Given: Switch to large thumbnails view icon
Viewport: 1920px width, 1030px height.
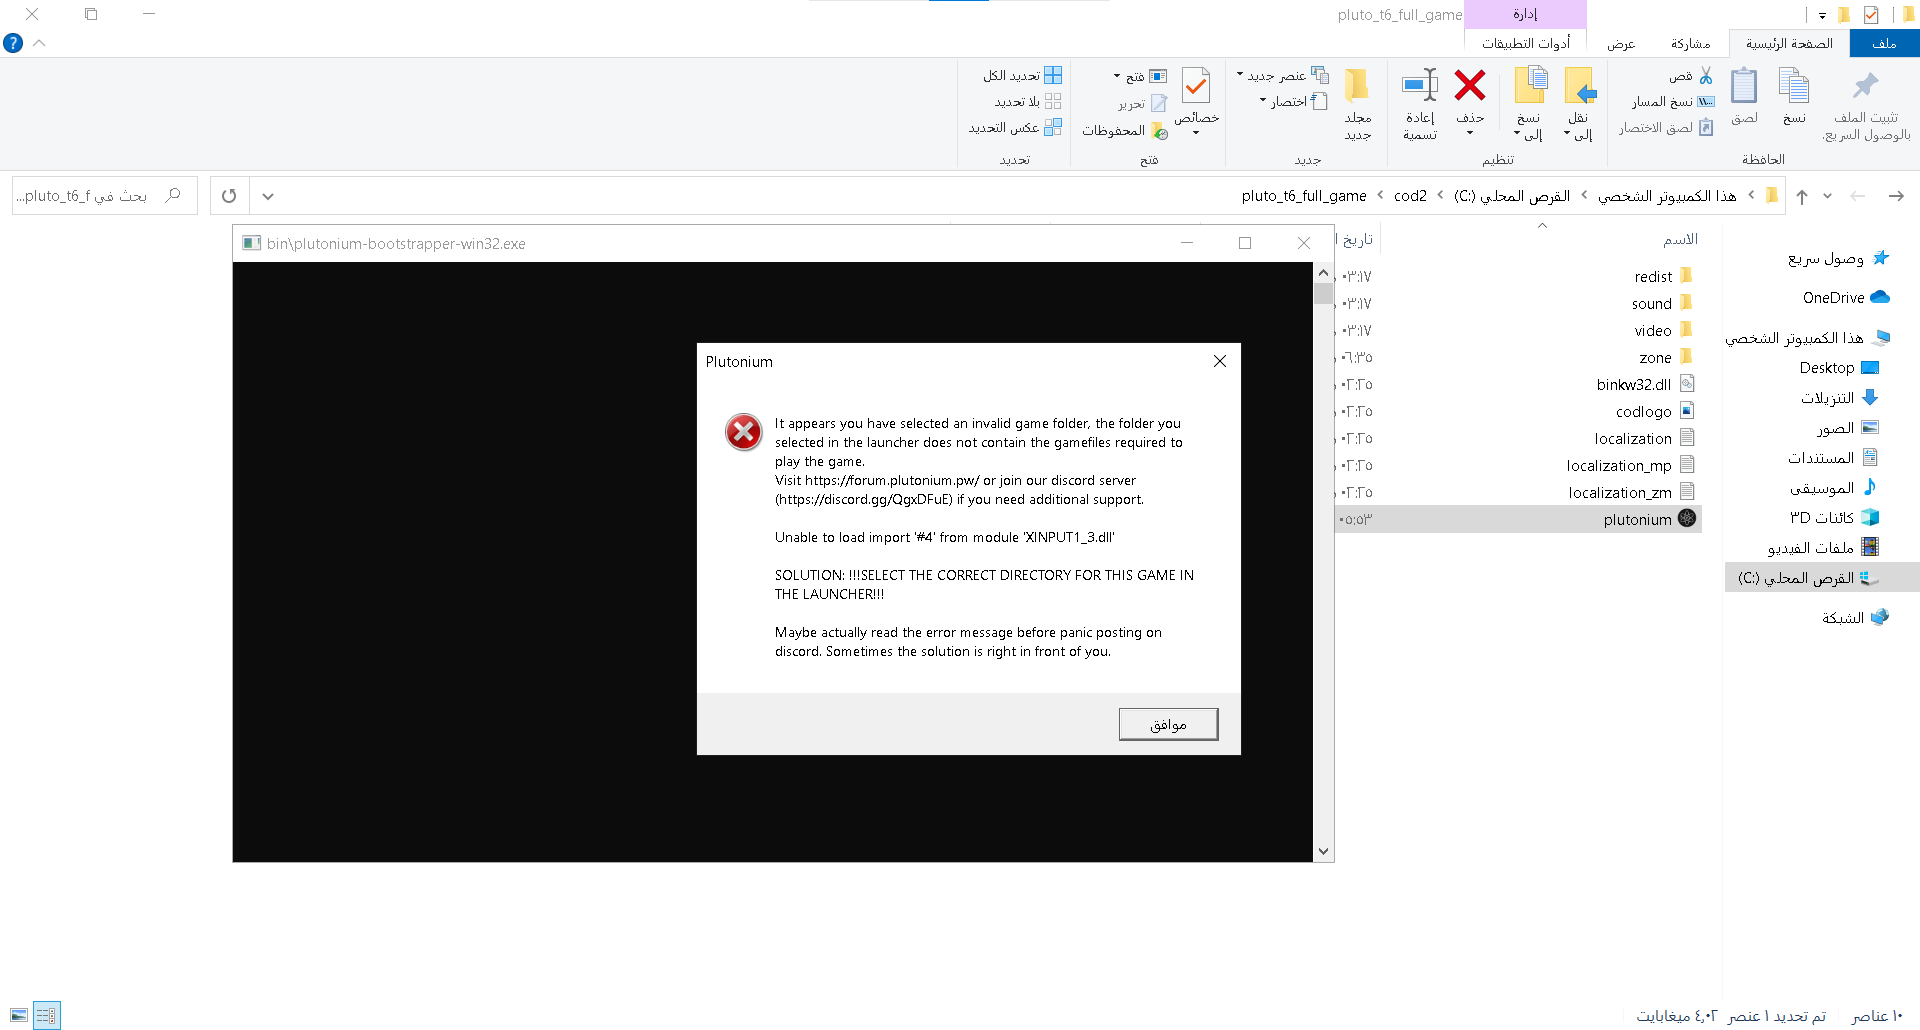Looking at the screenshot, I should point(19,1015).
